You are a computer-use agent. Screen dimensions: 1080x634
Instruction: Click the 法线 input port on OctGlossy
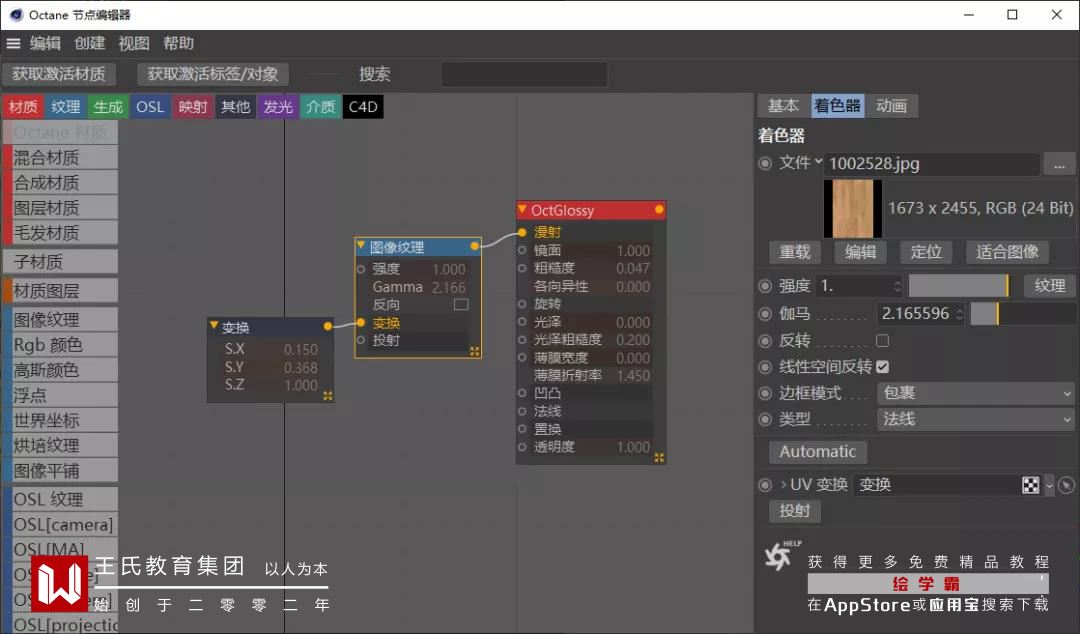click(x=522, y=411)
